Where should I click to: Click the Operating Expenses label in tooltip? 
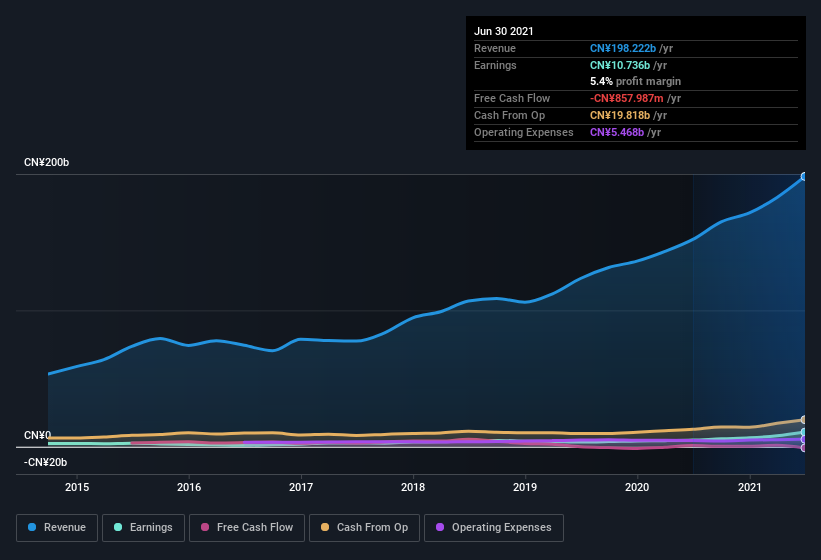(x=524, y=132)
